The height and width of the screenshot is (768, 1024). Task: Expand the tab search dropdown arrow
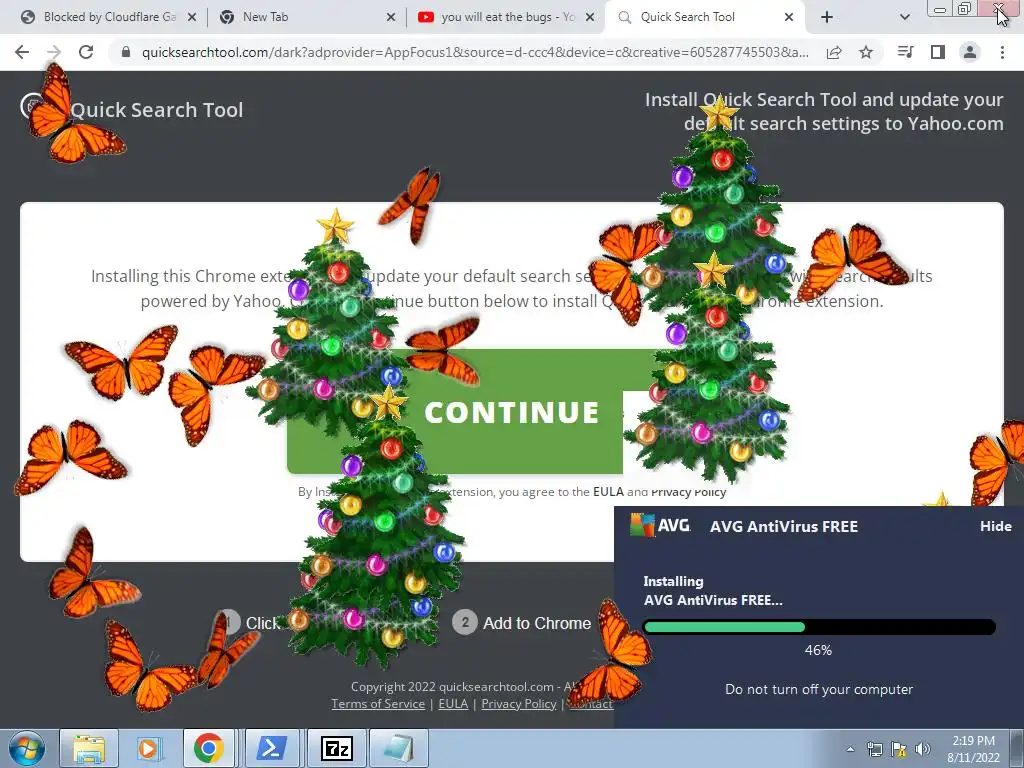tap(904, 17)
